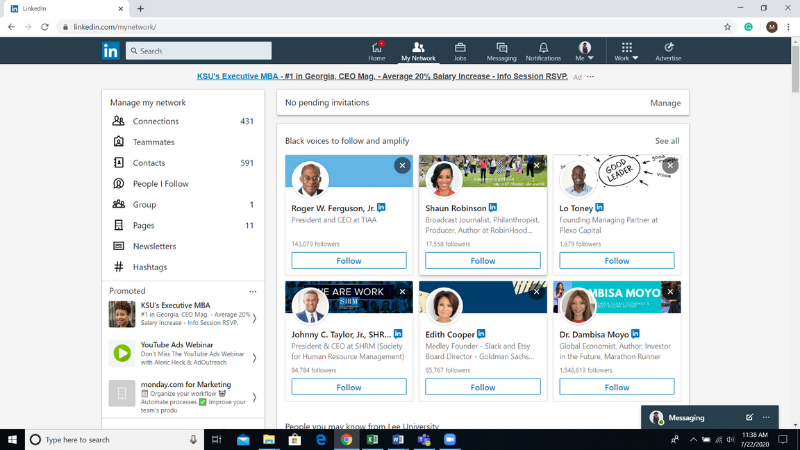Reload the page in Chrome
This screenshot has height=450, width=800.
click(45, 27)
